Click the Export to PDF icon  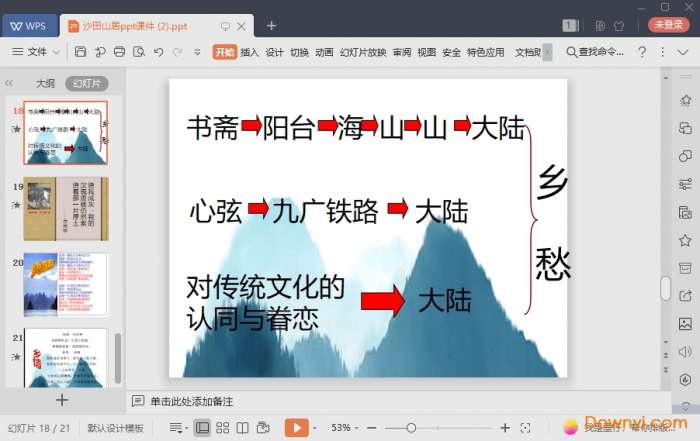click(x=100, y=52)
